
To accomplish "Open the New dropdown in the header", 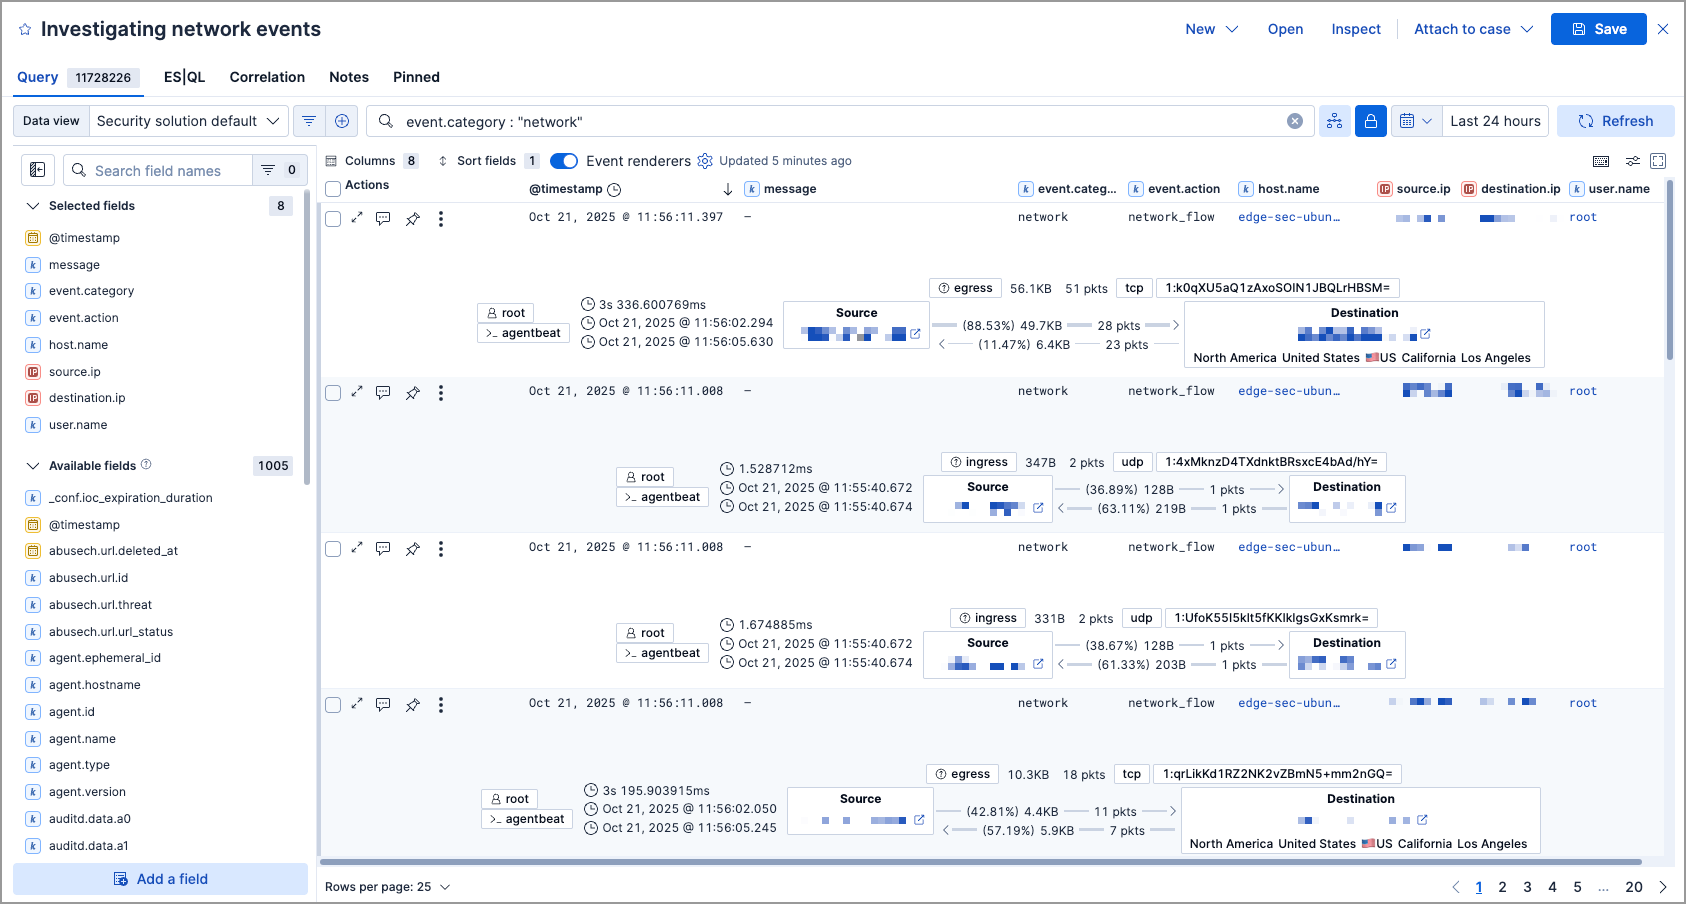I will (1210, 29).
